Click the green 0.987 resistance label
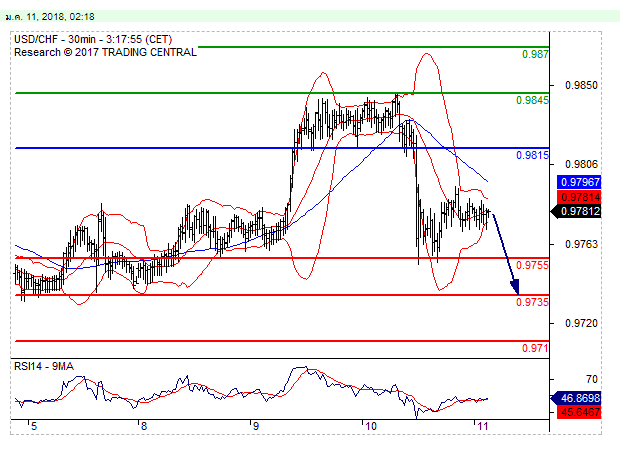Viewport: 620px width, 449px height. pyautogui.click(x=535, y=54)
